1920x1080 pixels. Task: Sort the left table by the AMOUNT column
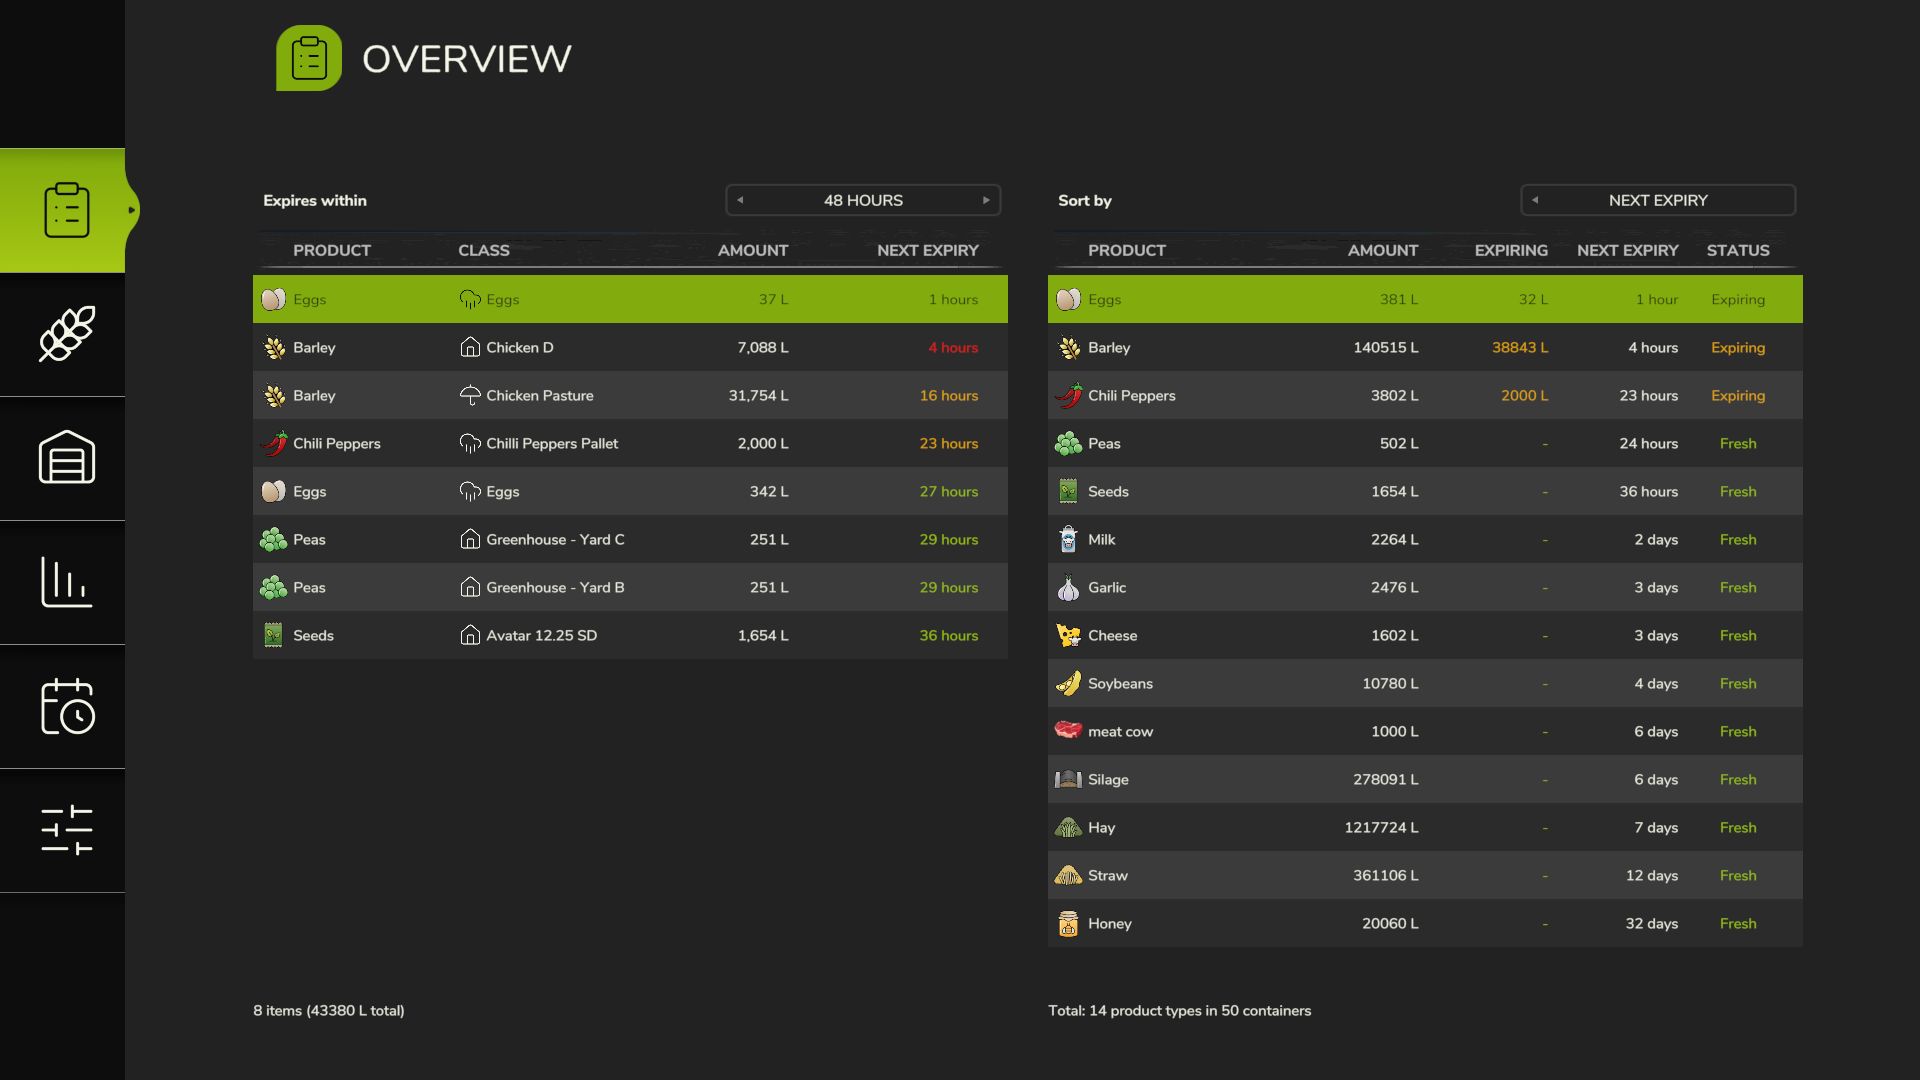pyautogui.click(x=752, y=250)
